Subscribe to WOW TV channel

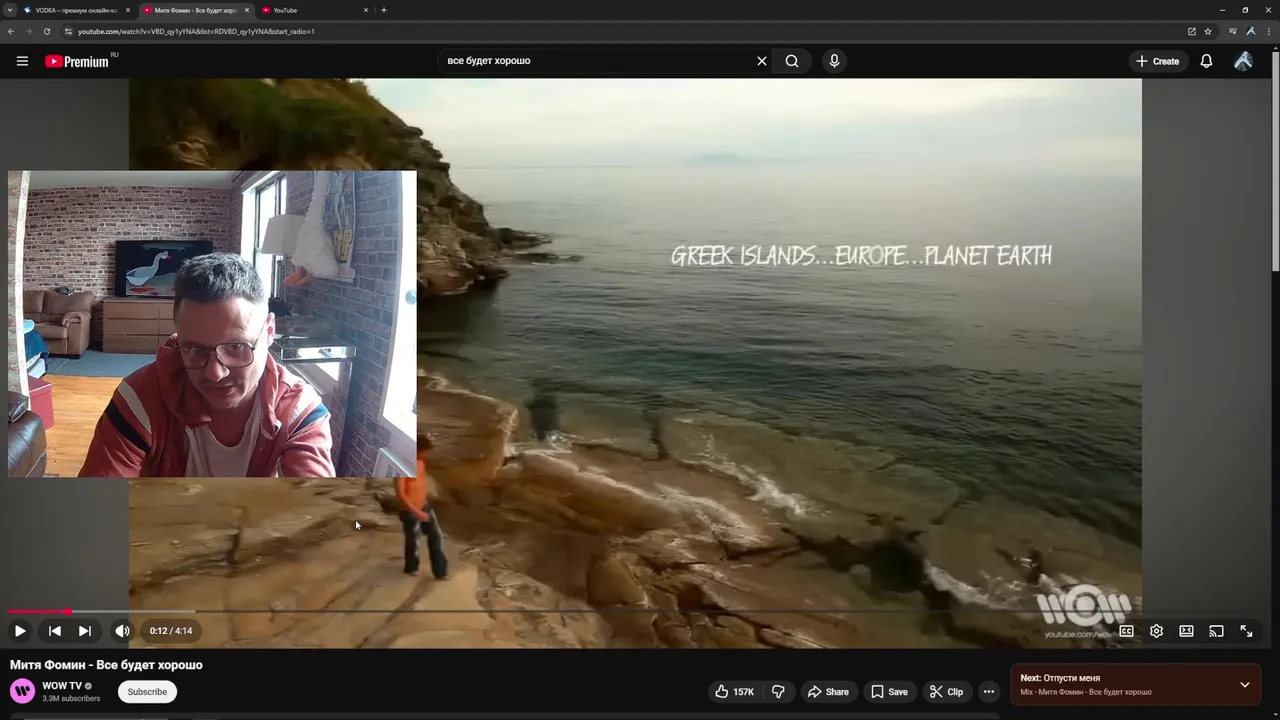[147, 692]
